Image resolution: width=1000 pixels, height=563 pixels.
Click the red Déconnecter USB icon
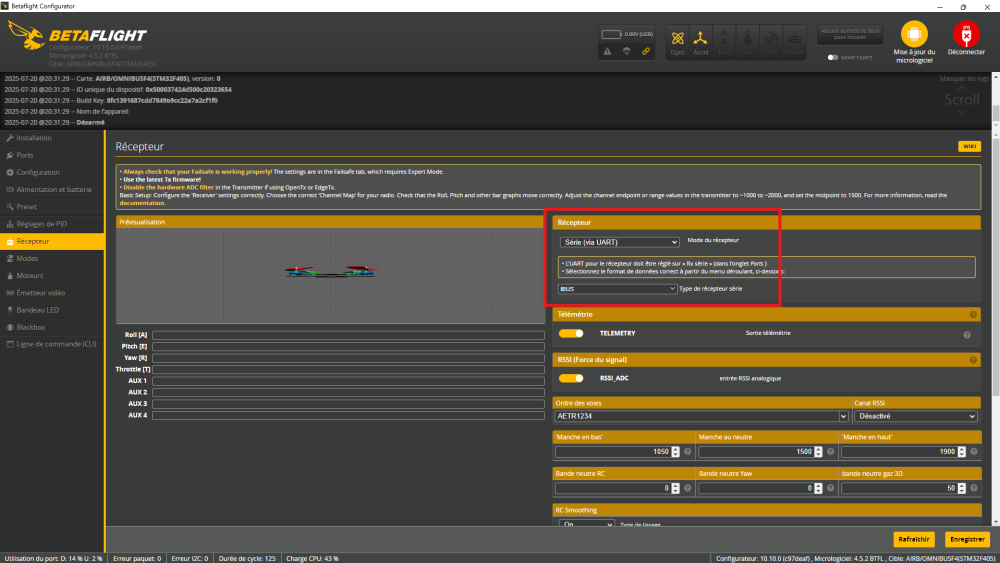pos(966,34)
